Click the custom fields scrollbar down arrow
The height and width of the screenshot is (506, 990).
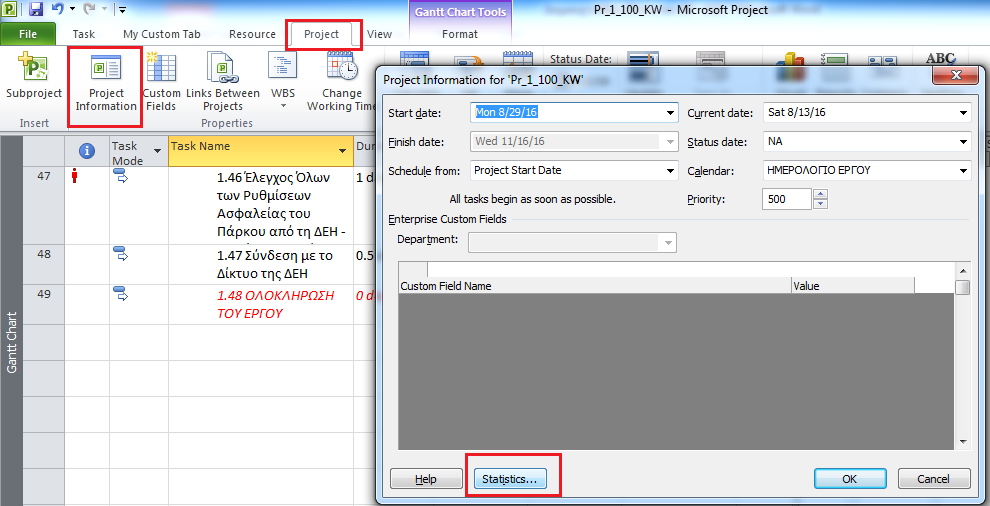[x=963, y=442]
